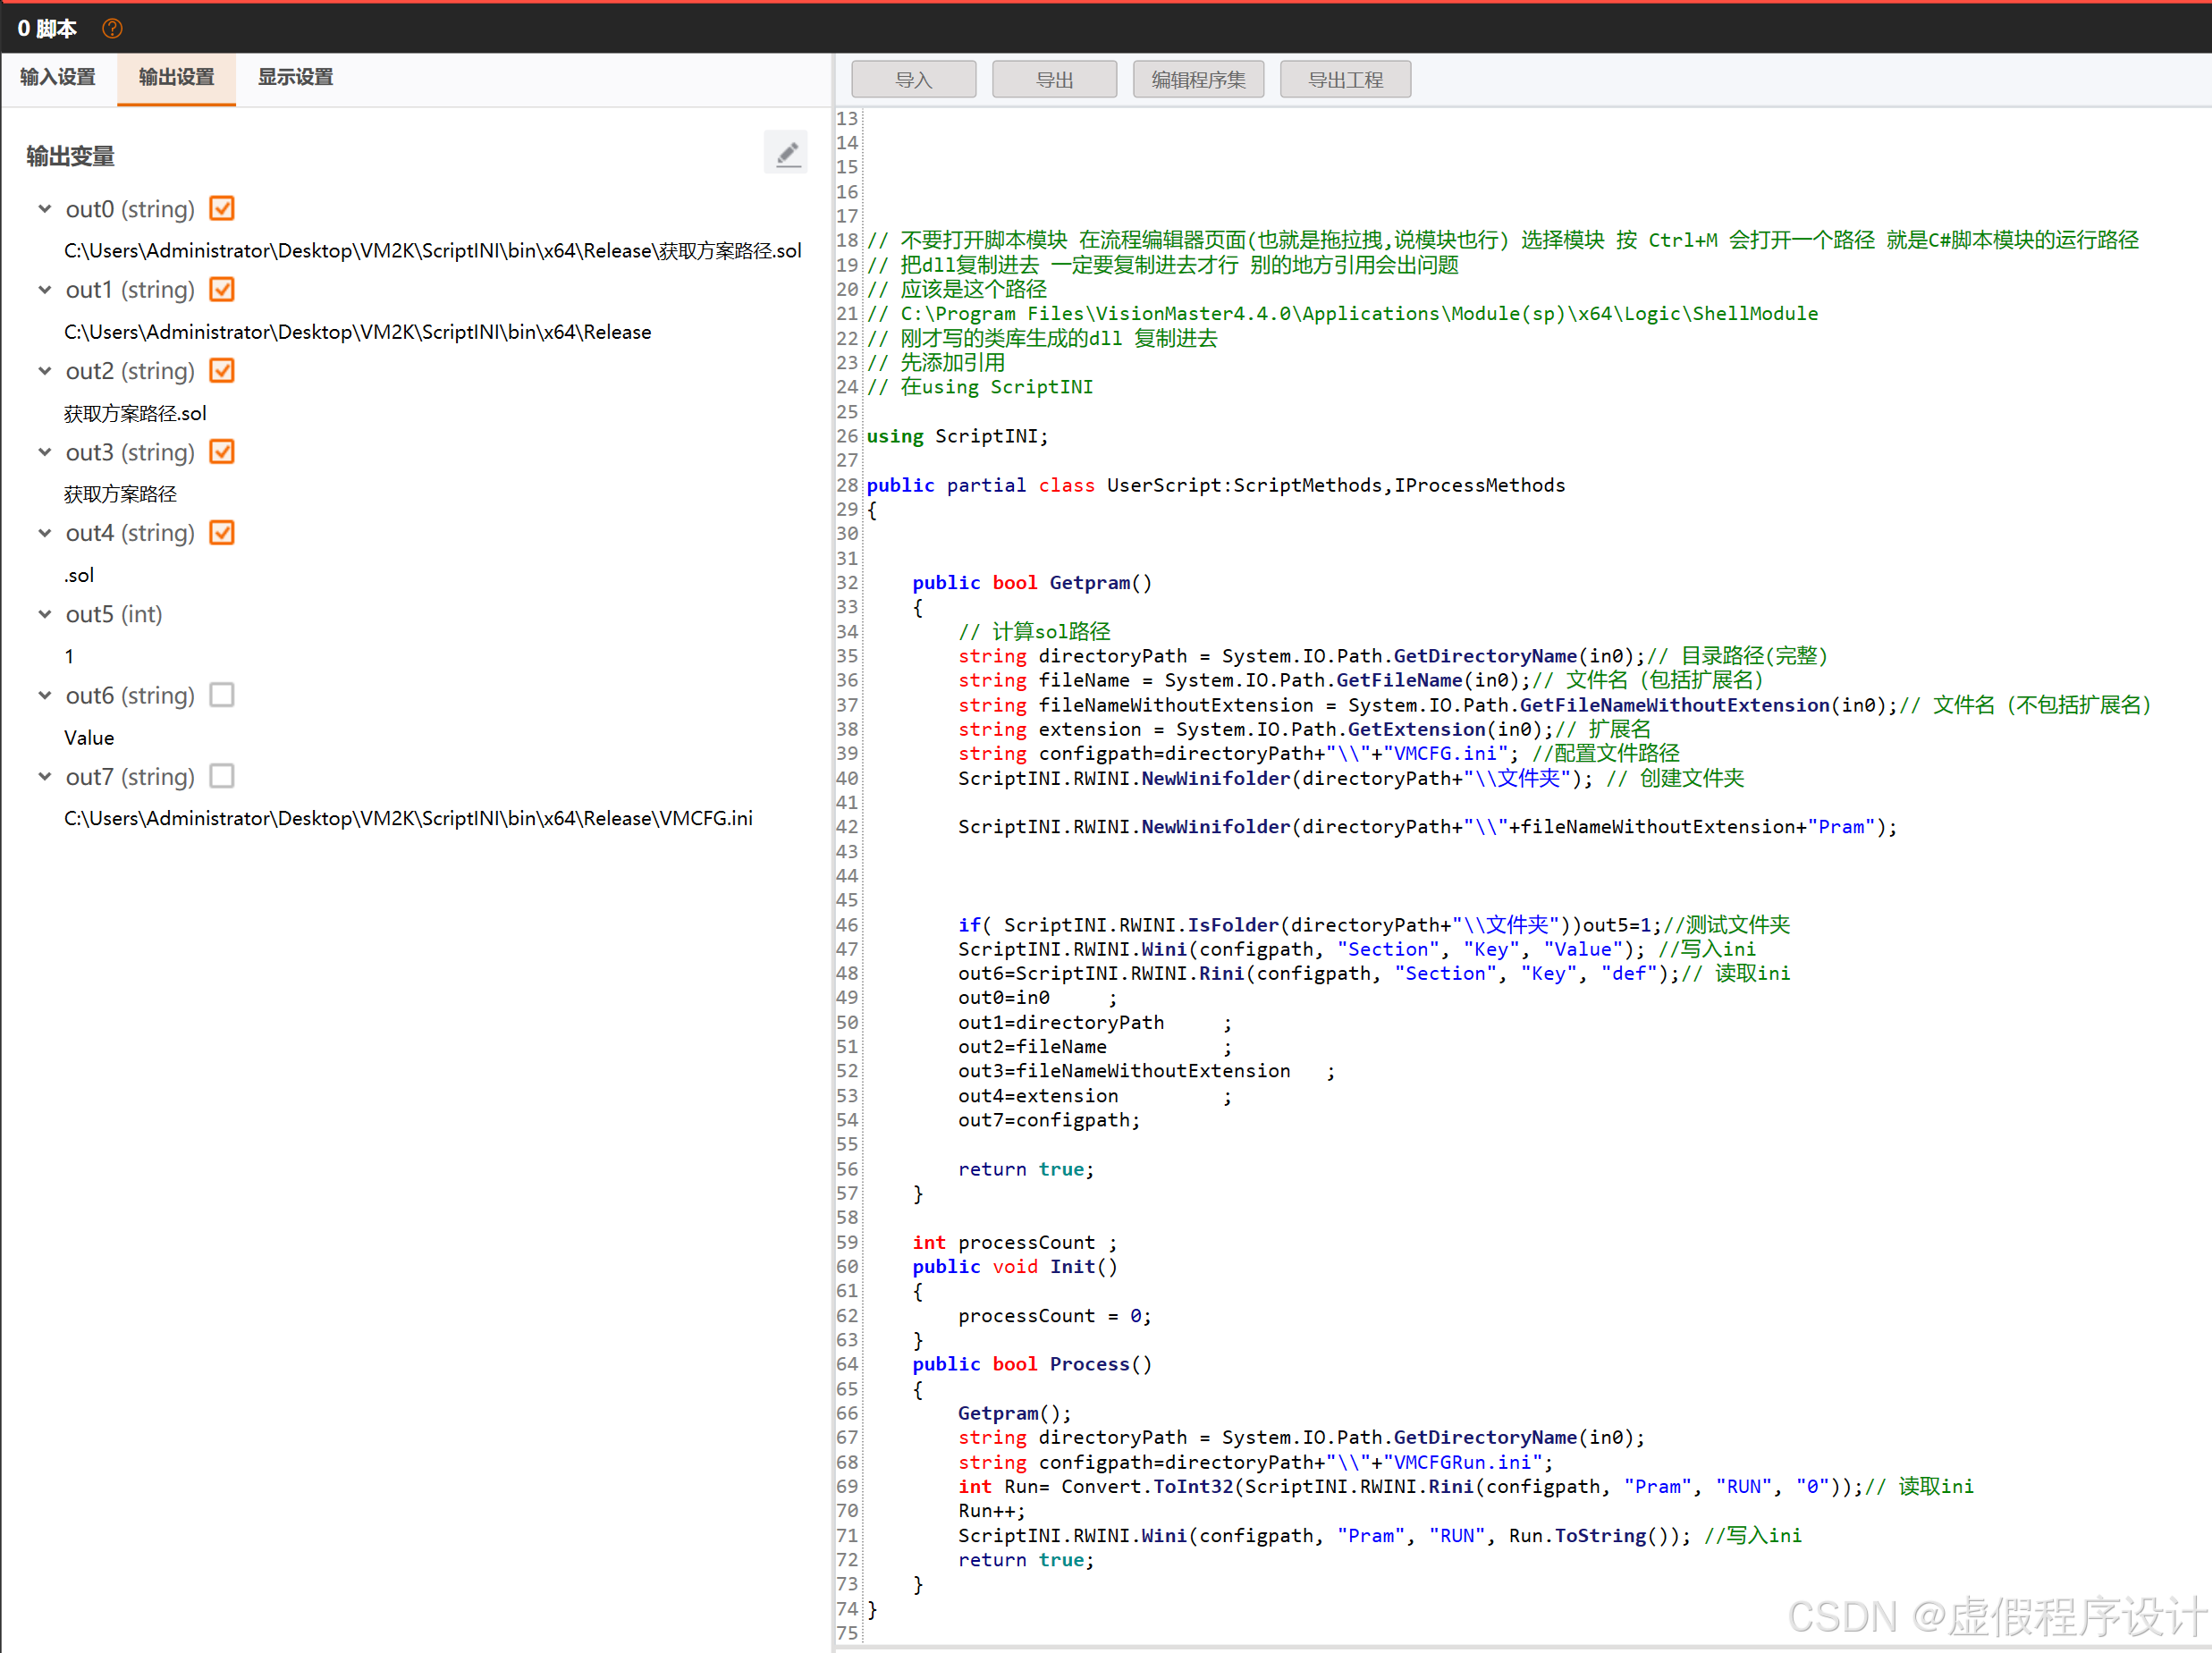Switch to the 输入设置 tab
The image size is (2212, 1653).
[58, 77]
